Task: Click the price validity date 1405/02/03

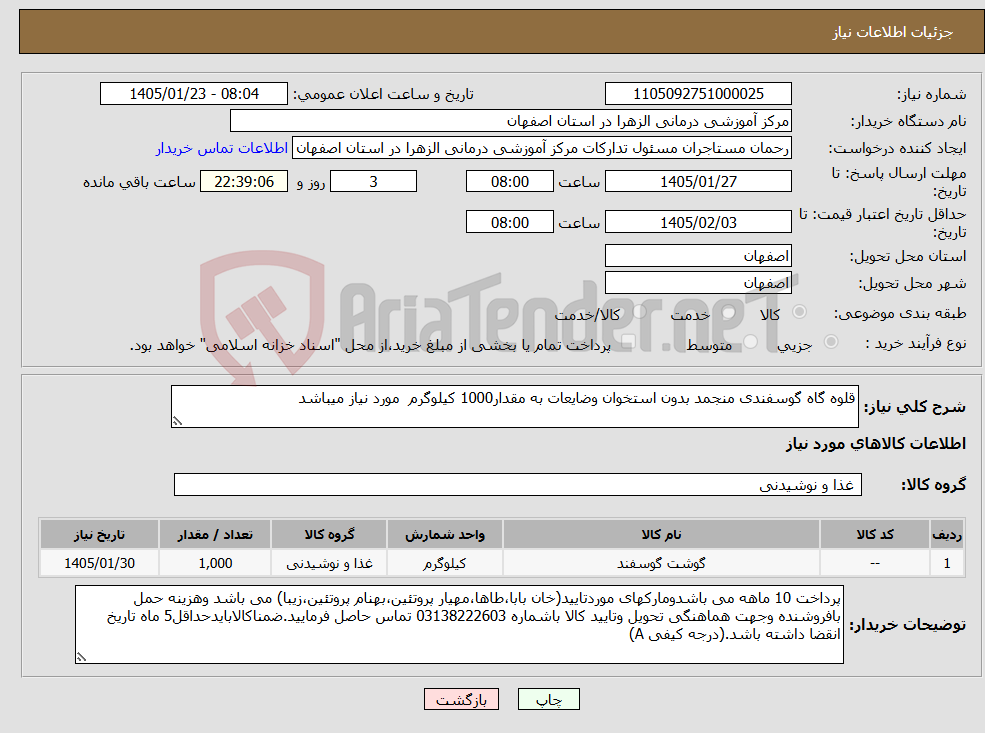Action: tap(698, 222)
